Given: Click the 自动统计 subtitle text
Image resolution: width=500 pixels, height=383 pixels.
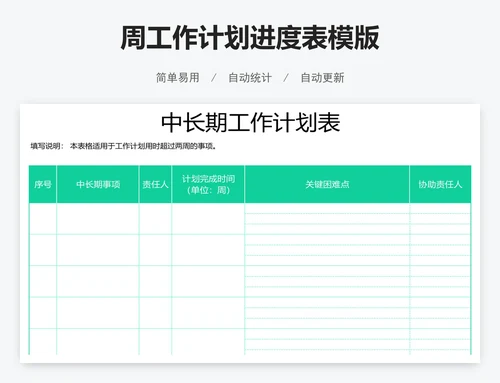Looking at the screenshot, I should click(x=250, y=78).
